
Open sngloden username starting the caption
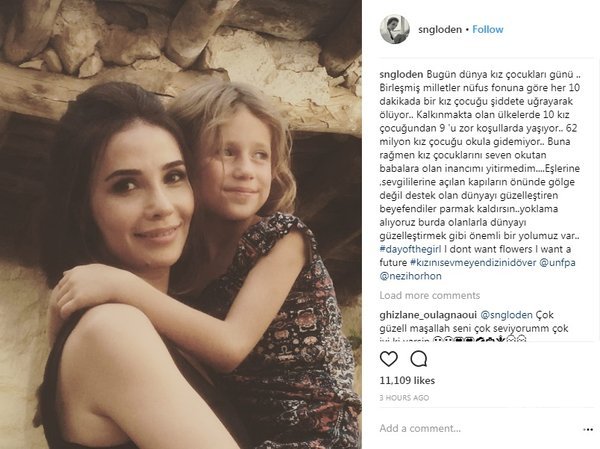tap(401, 74)
